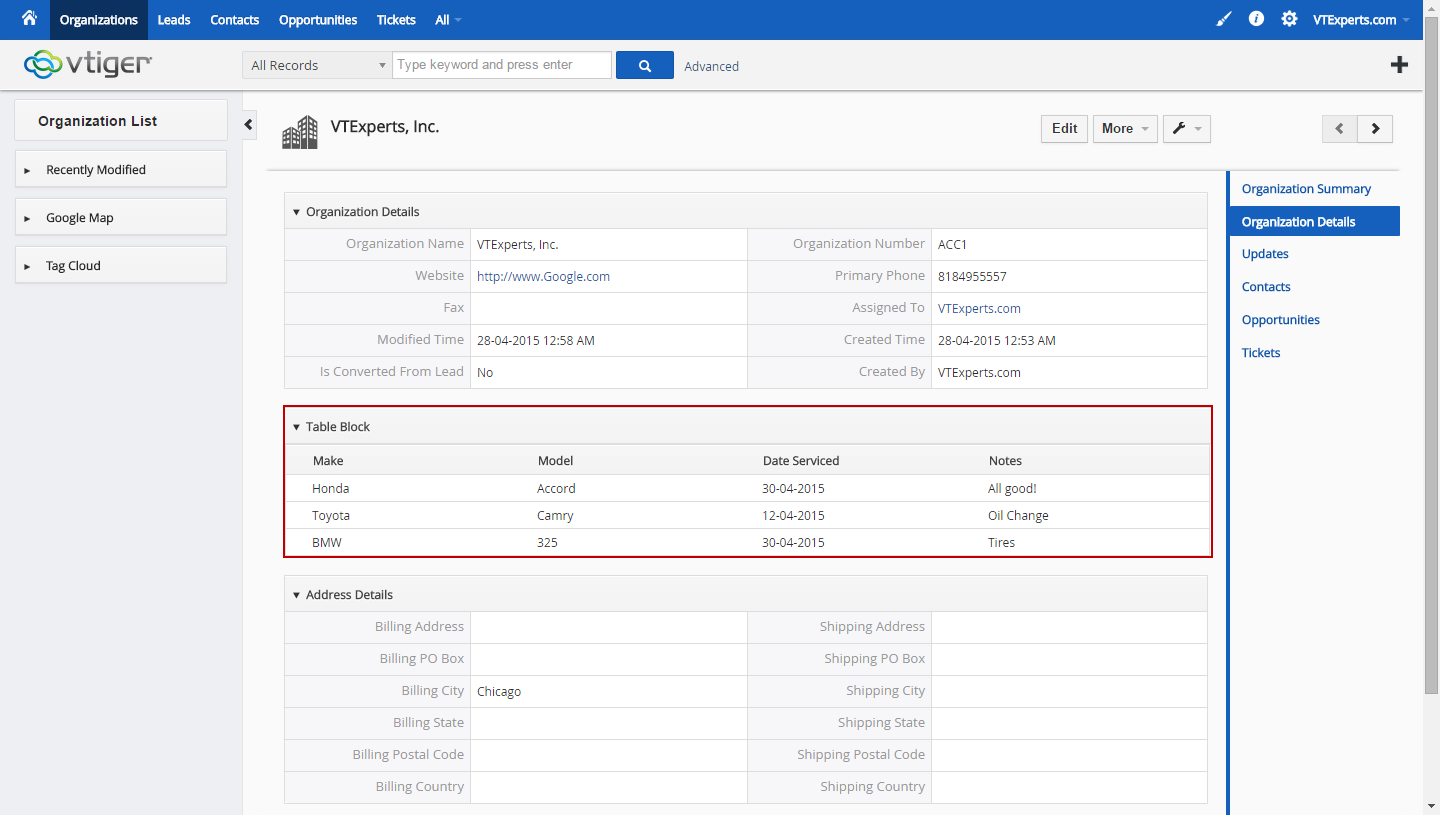This screenshot has width=1440, height=815.
Task: Open the VTExperts.com user menu
Action: (1361, 20)
